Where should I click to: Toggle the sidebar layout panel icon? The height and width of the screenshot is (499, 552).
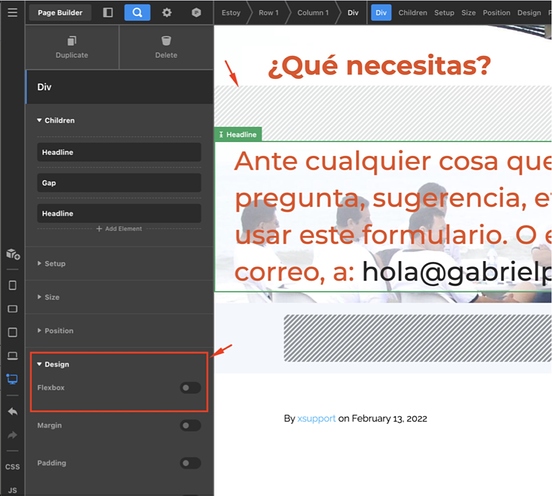108,13
